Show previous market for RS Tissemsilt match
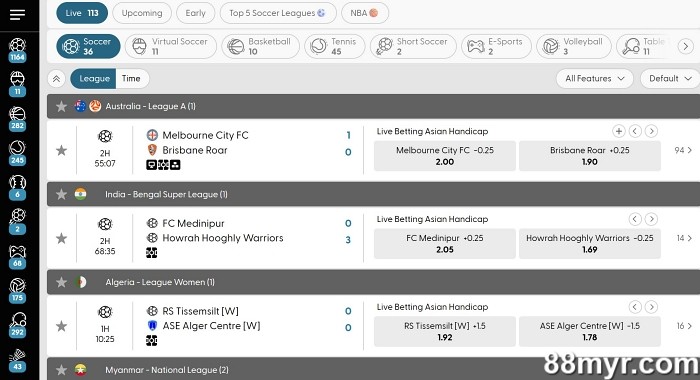 click(x=635, y=307)
